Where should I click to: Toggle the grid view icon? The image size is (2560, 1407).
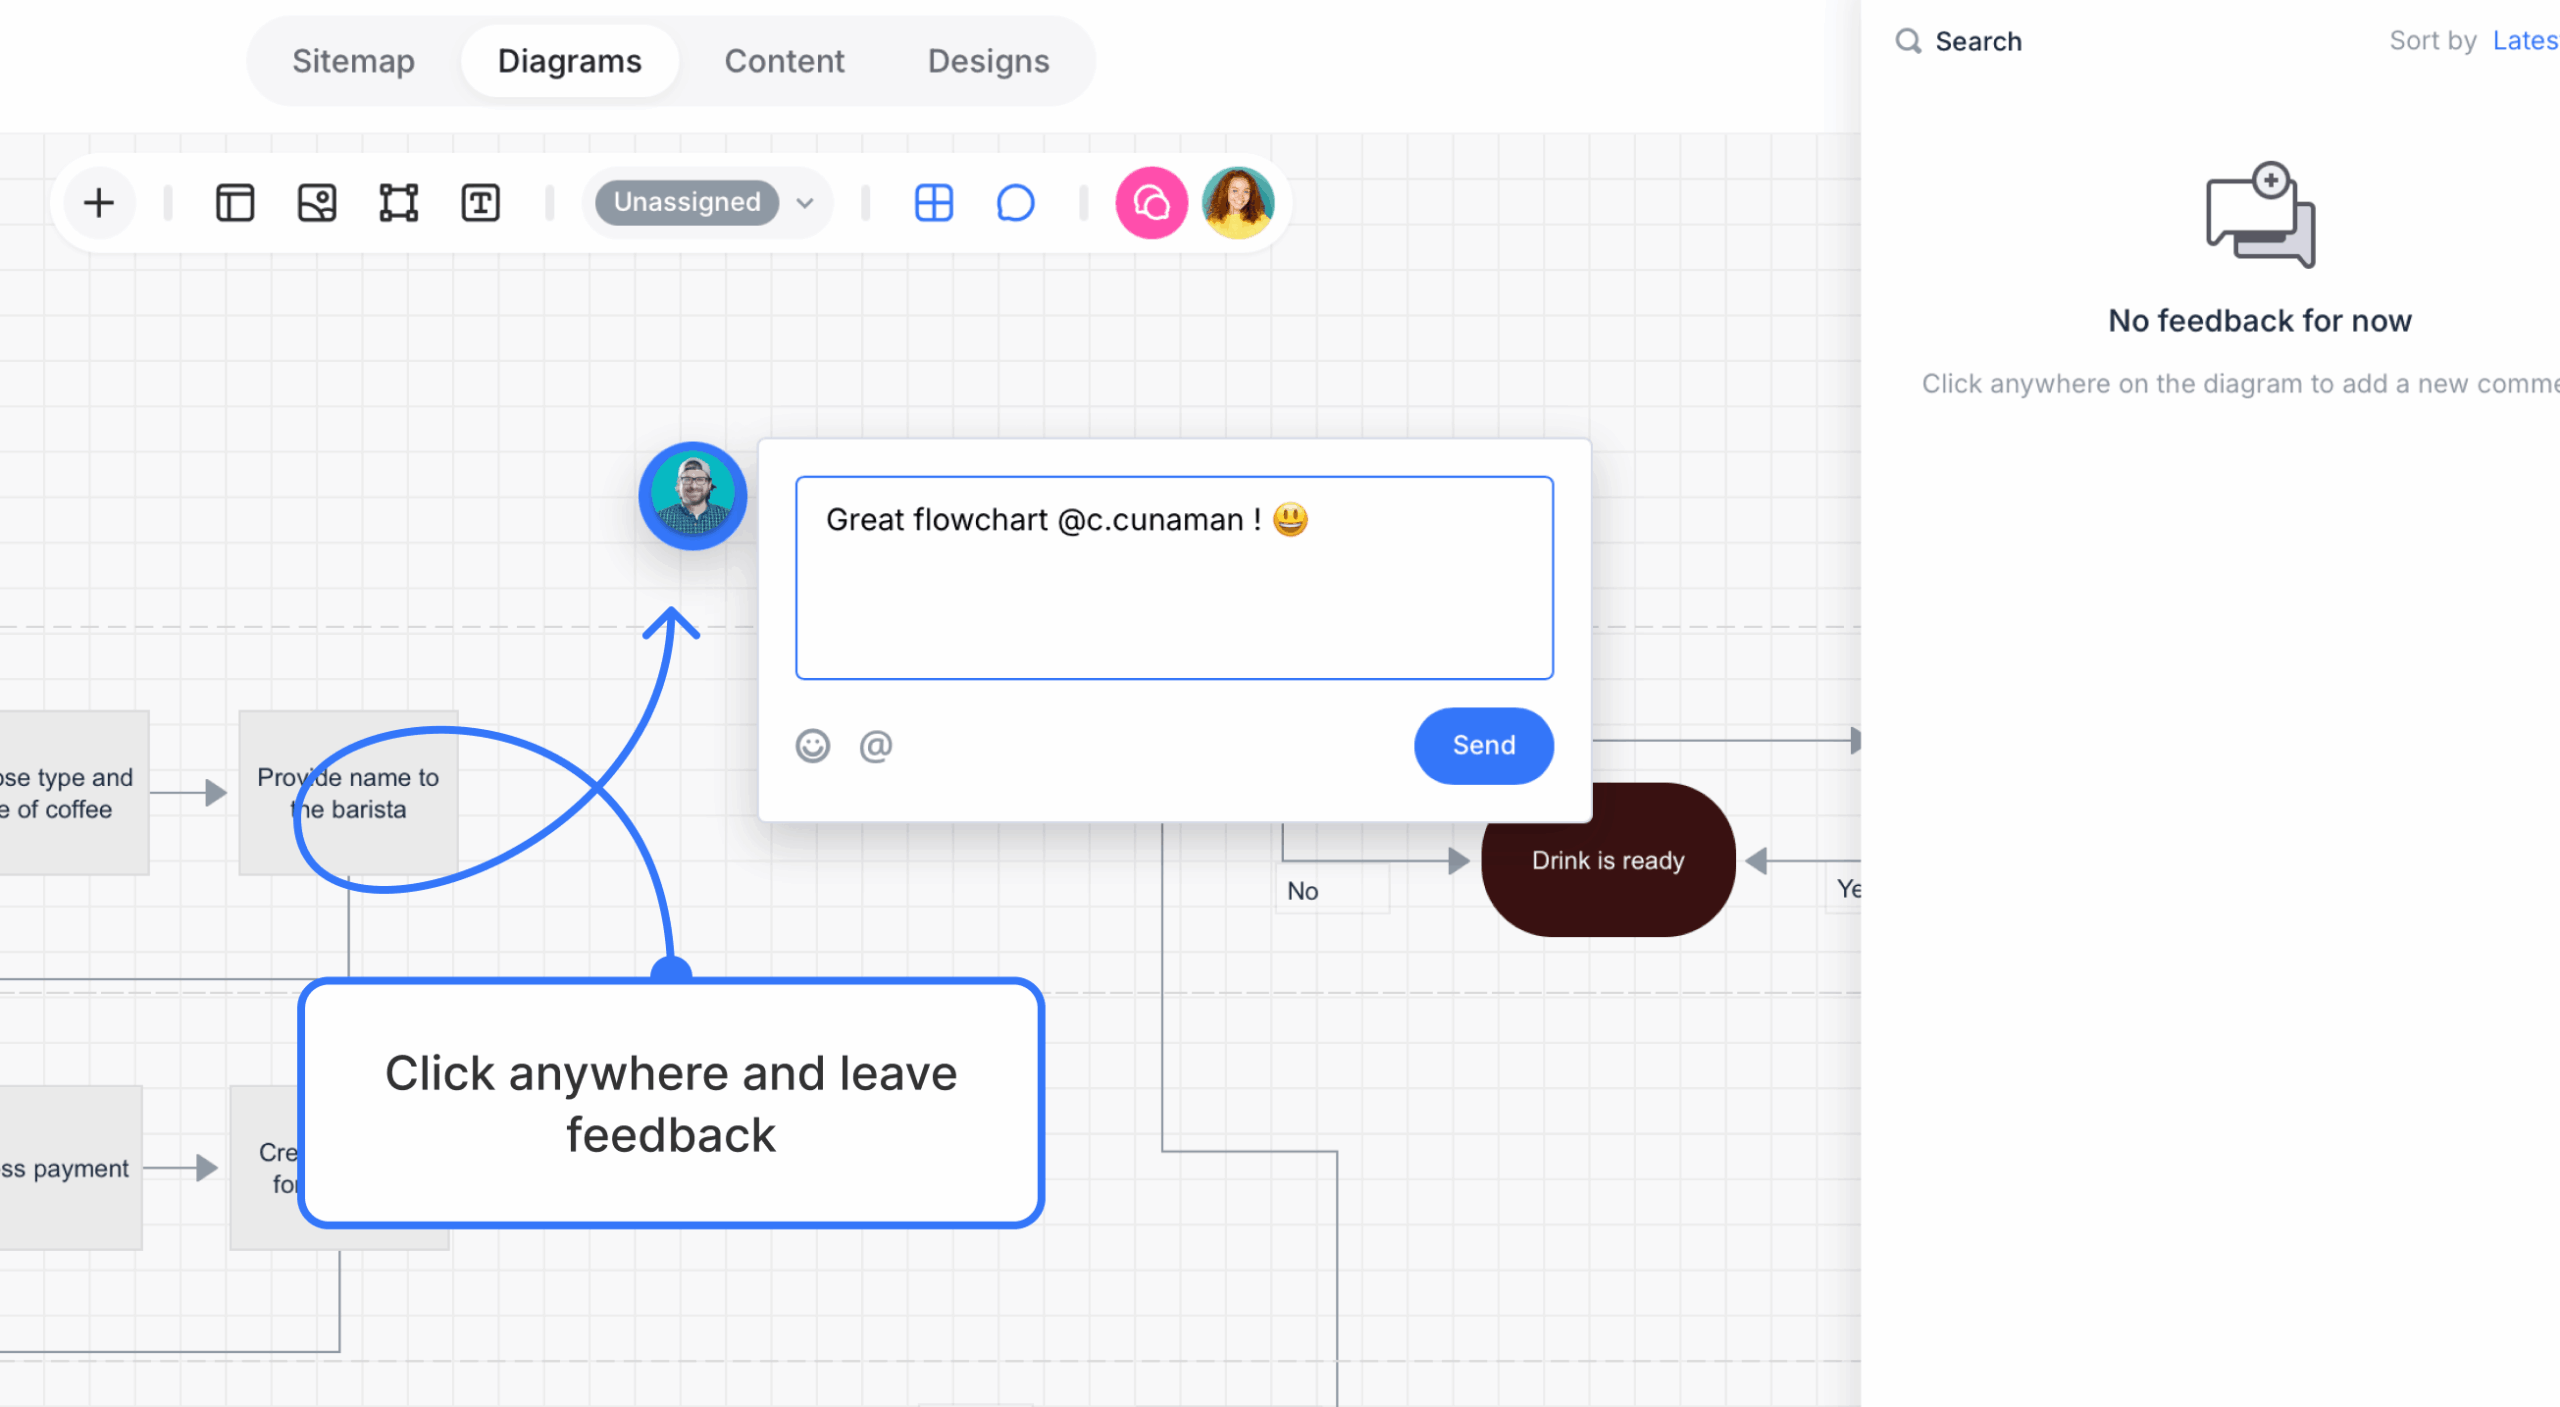(933, 203)
